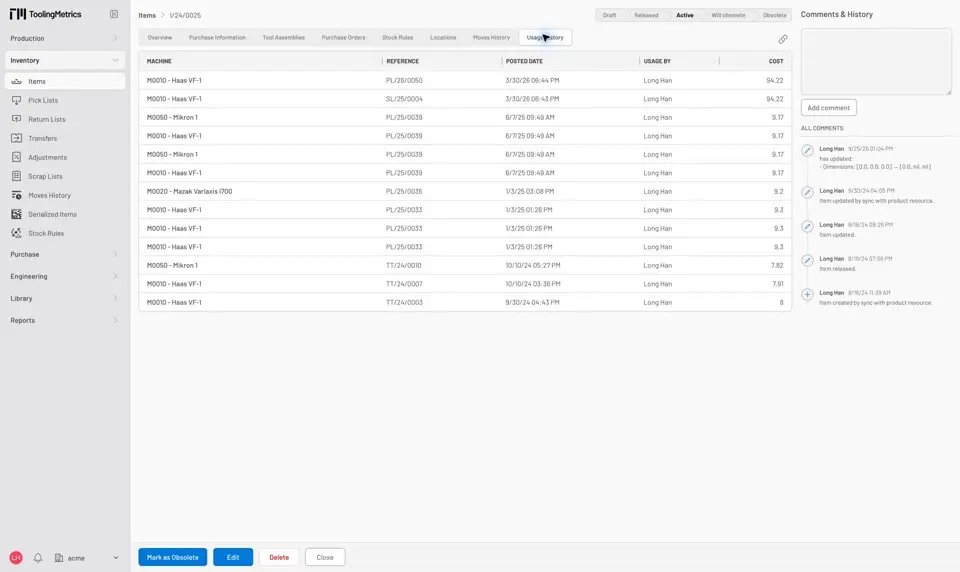Click breadcrumb item I/24/0025

(185, 15)
